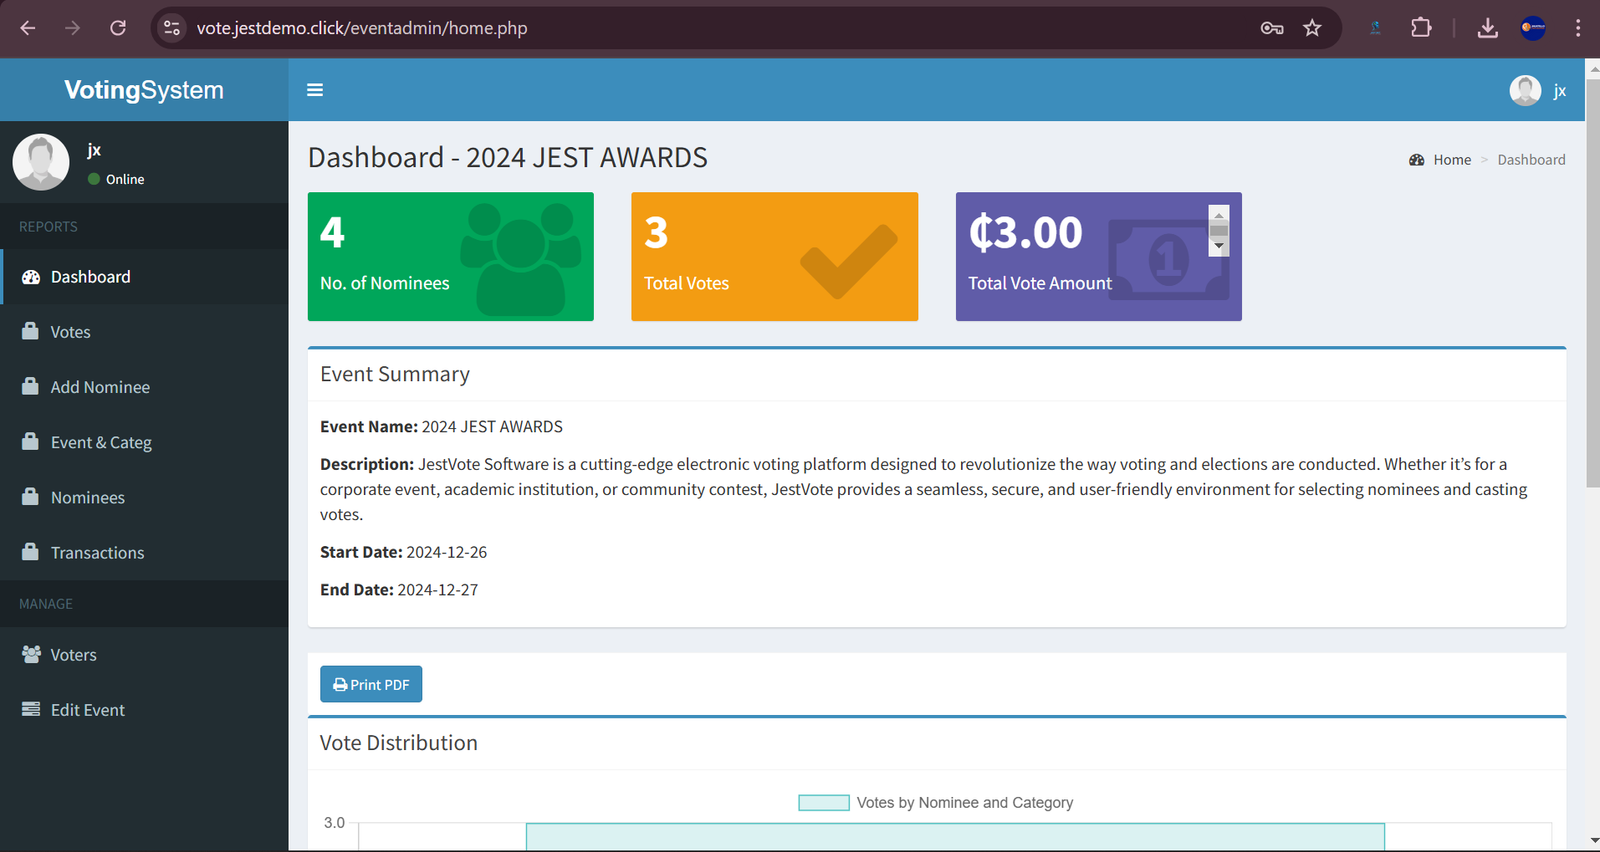1600x852 pixels.
Task: Click the Nominees briefcase icon
Action: tap(31, 496)
